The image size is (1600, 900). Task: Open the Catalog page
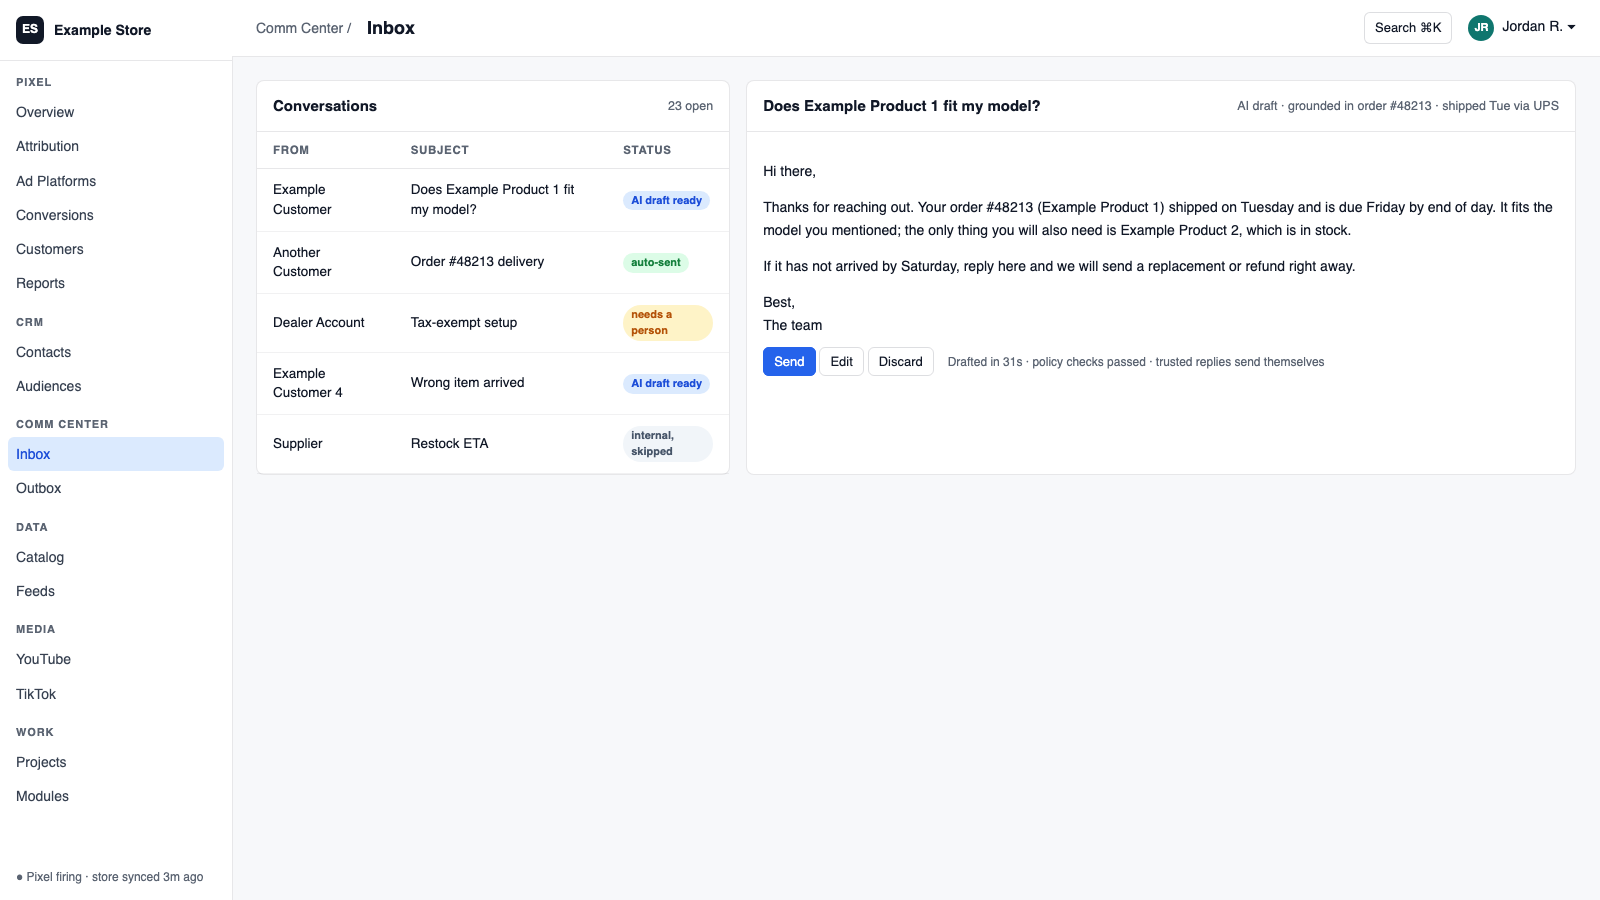pyautogui.click(x=116, y=557)
